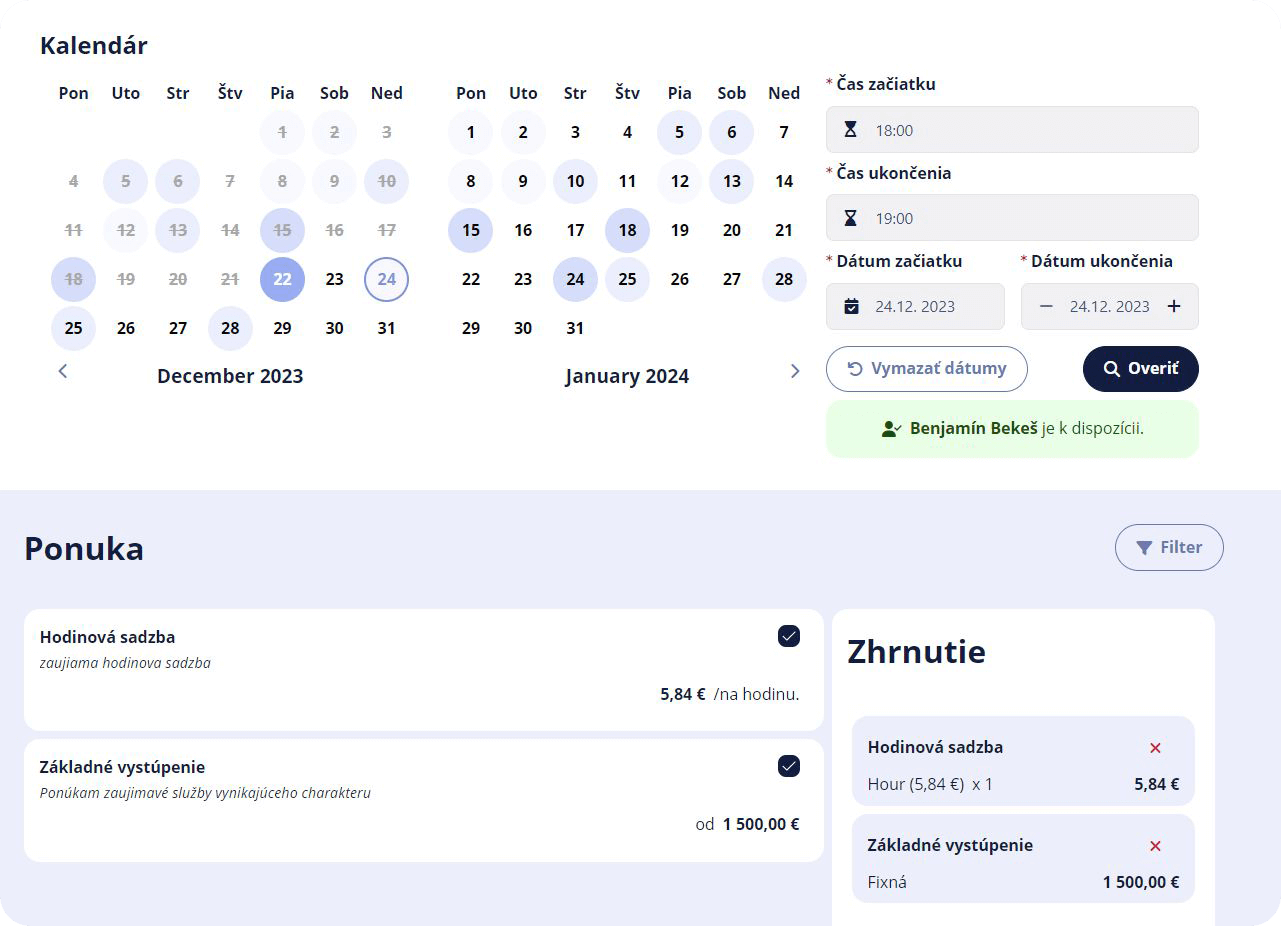Click the January 2024 month label
Viewport: 1282px width, 927px height.
[x=627, y=376]
